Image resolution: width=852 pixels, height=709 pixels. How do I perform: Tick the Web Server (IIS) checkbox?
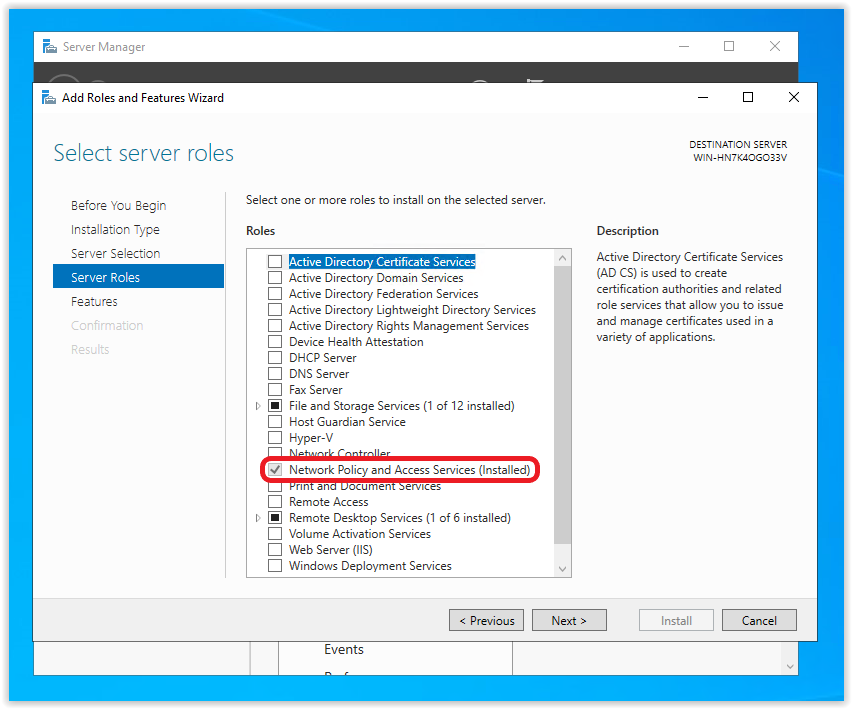(x=275, y=550)
